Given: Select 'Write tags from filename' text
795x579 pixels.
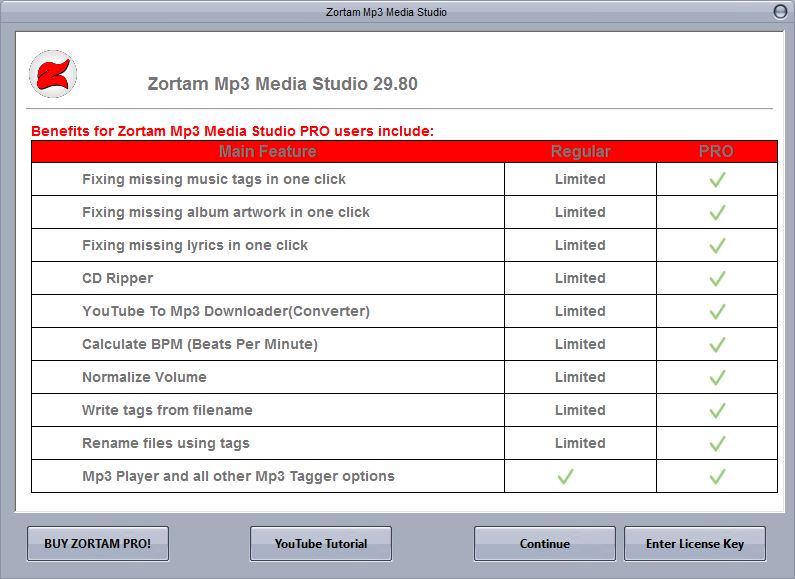Looking at the screenshot, I should (x=167, y=410).
